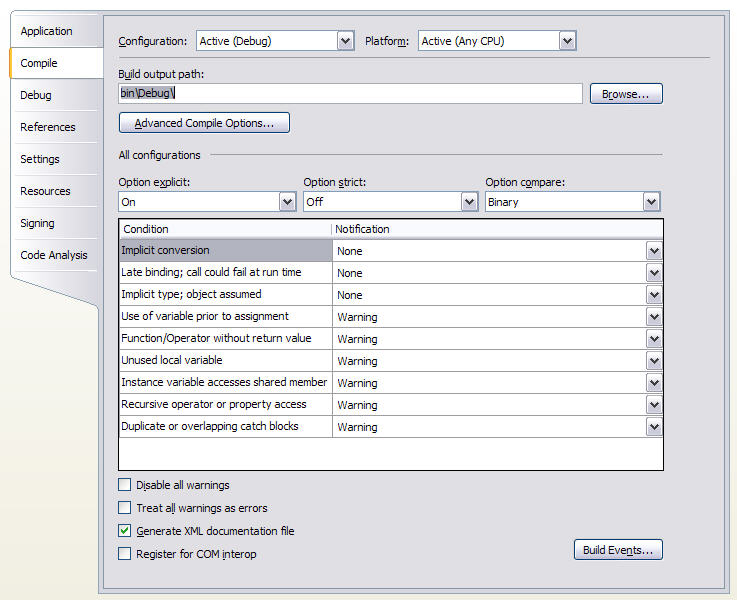Open Duplicate or overlapping catch blocks dropdown

point(654,427)
